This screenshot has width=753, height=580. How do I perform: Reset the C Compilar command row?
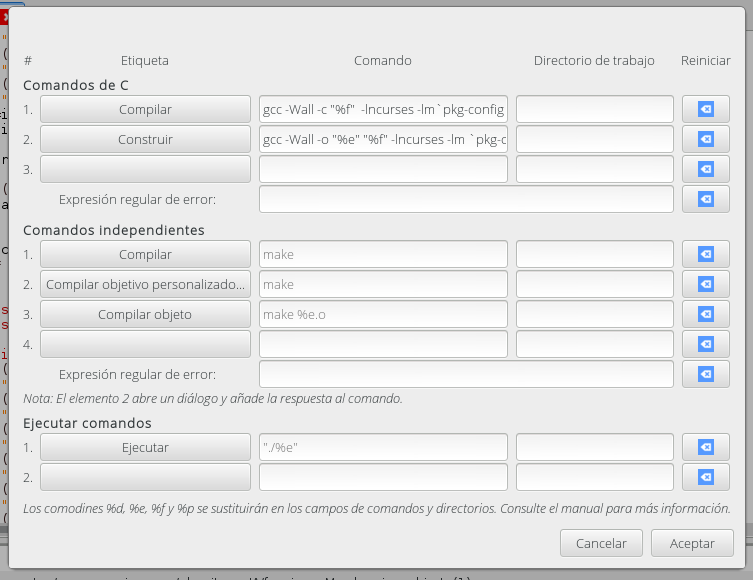(706, 109)
